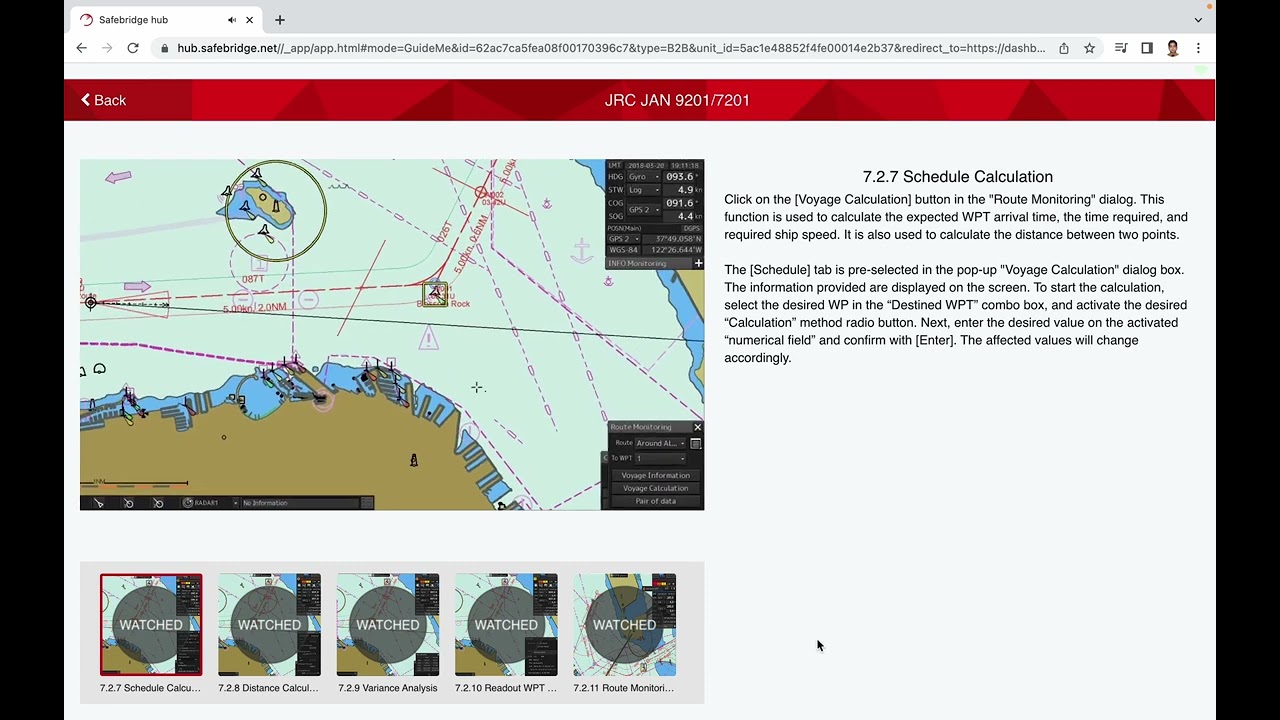Select the third cursor tool icon
The height and width of the screenshot is (720, 1280).
[x=158, y=503]
